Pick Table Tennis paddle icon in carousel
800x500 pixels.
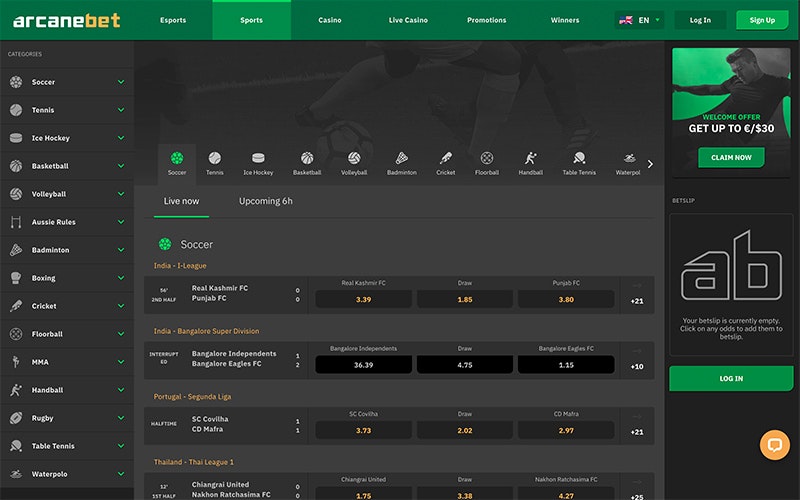tap(579, 158)
